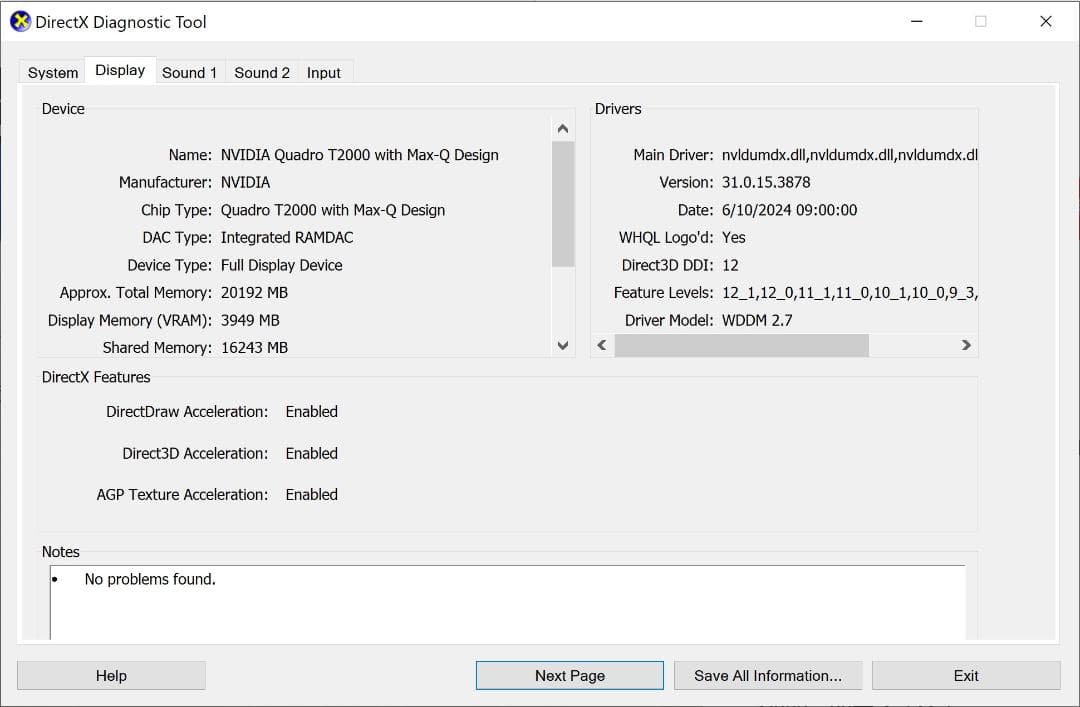Minimize the DirectX Diagnostic Tool window
Viewport: 1080px width, 707px height.
click(916, 20)
